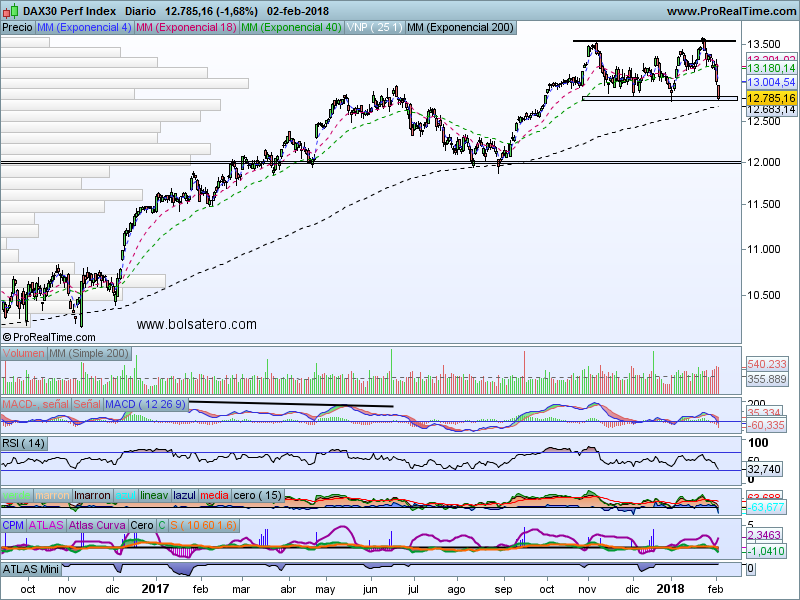Click the RSI (14) indicator label
The height and width of the screenshot is (600, 800).
[23, 443]
